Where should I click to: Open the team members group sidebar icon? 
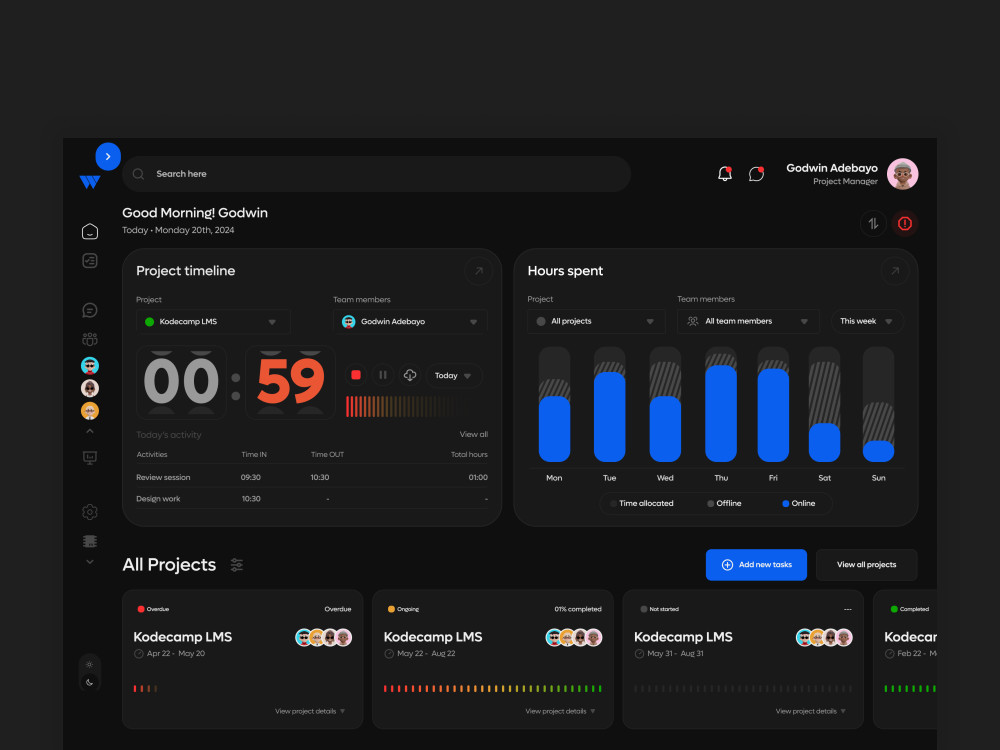90,339
